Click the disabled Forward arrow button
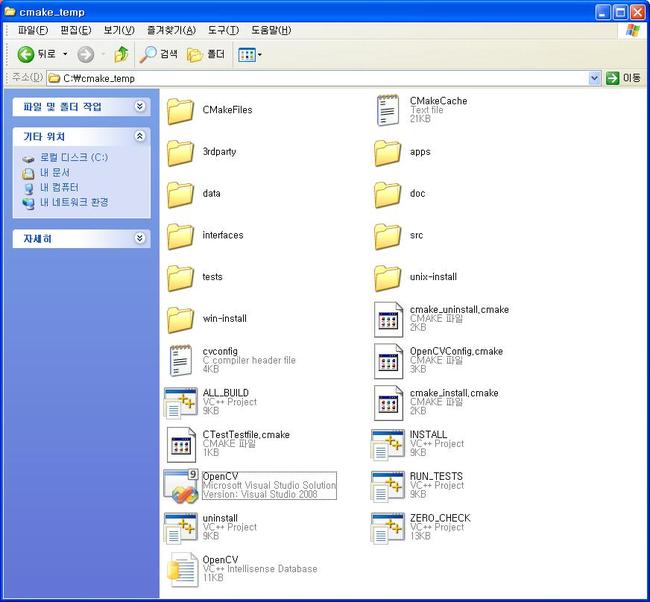The width and height of the screenshot is (650, 602). tap(86, 54)
